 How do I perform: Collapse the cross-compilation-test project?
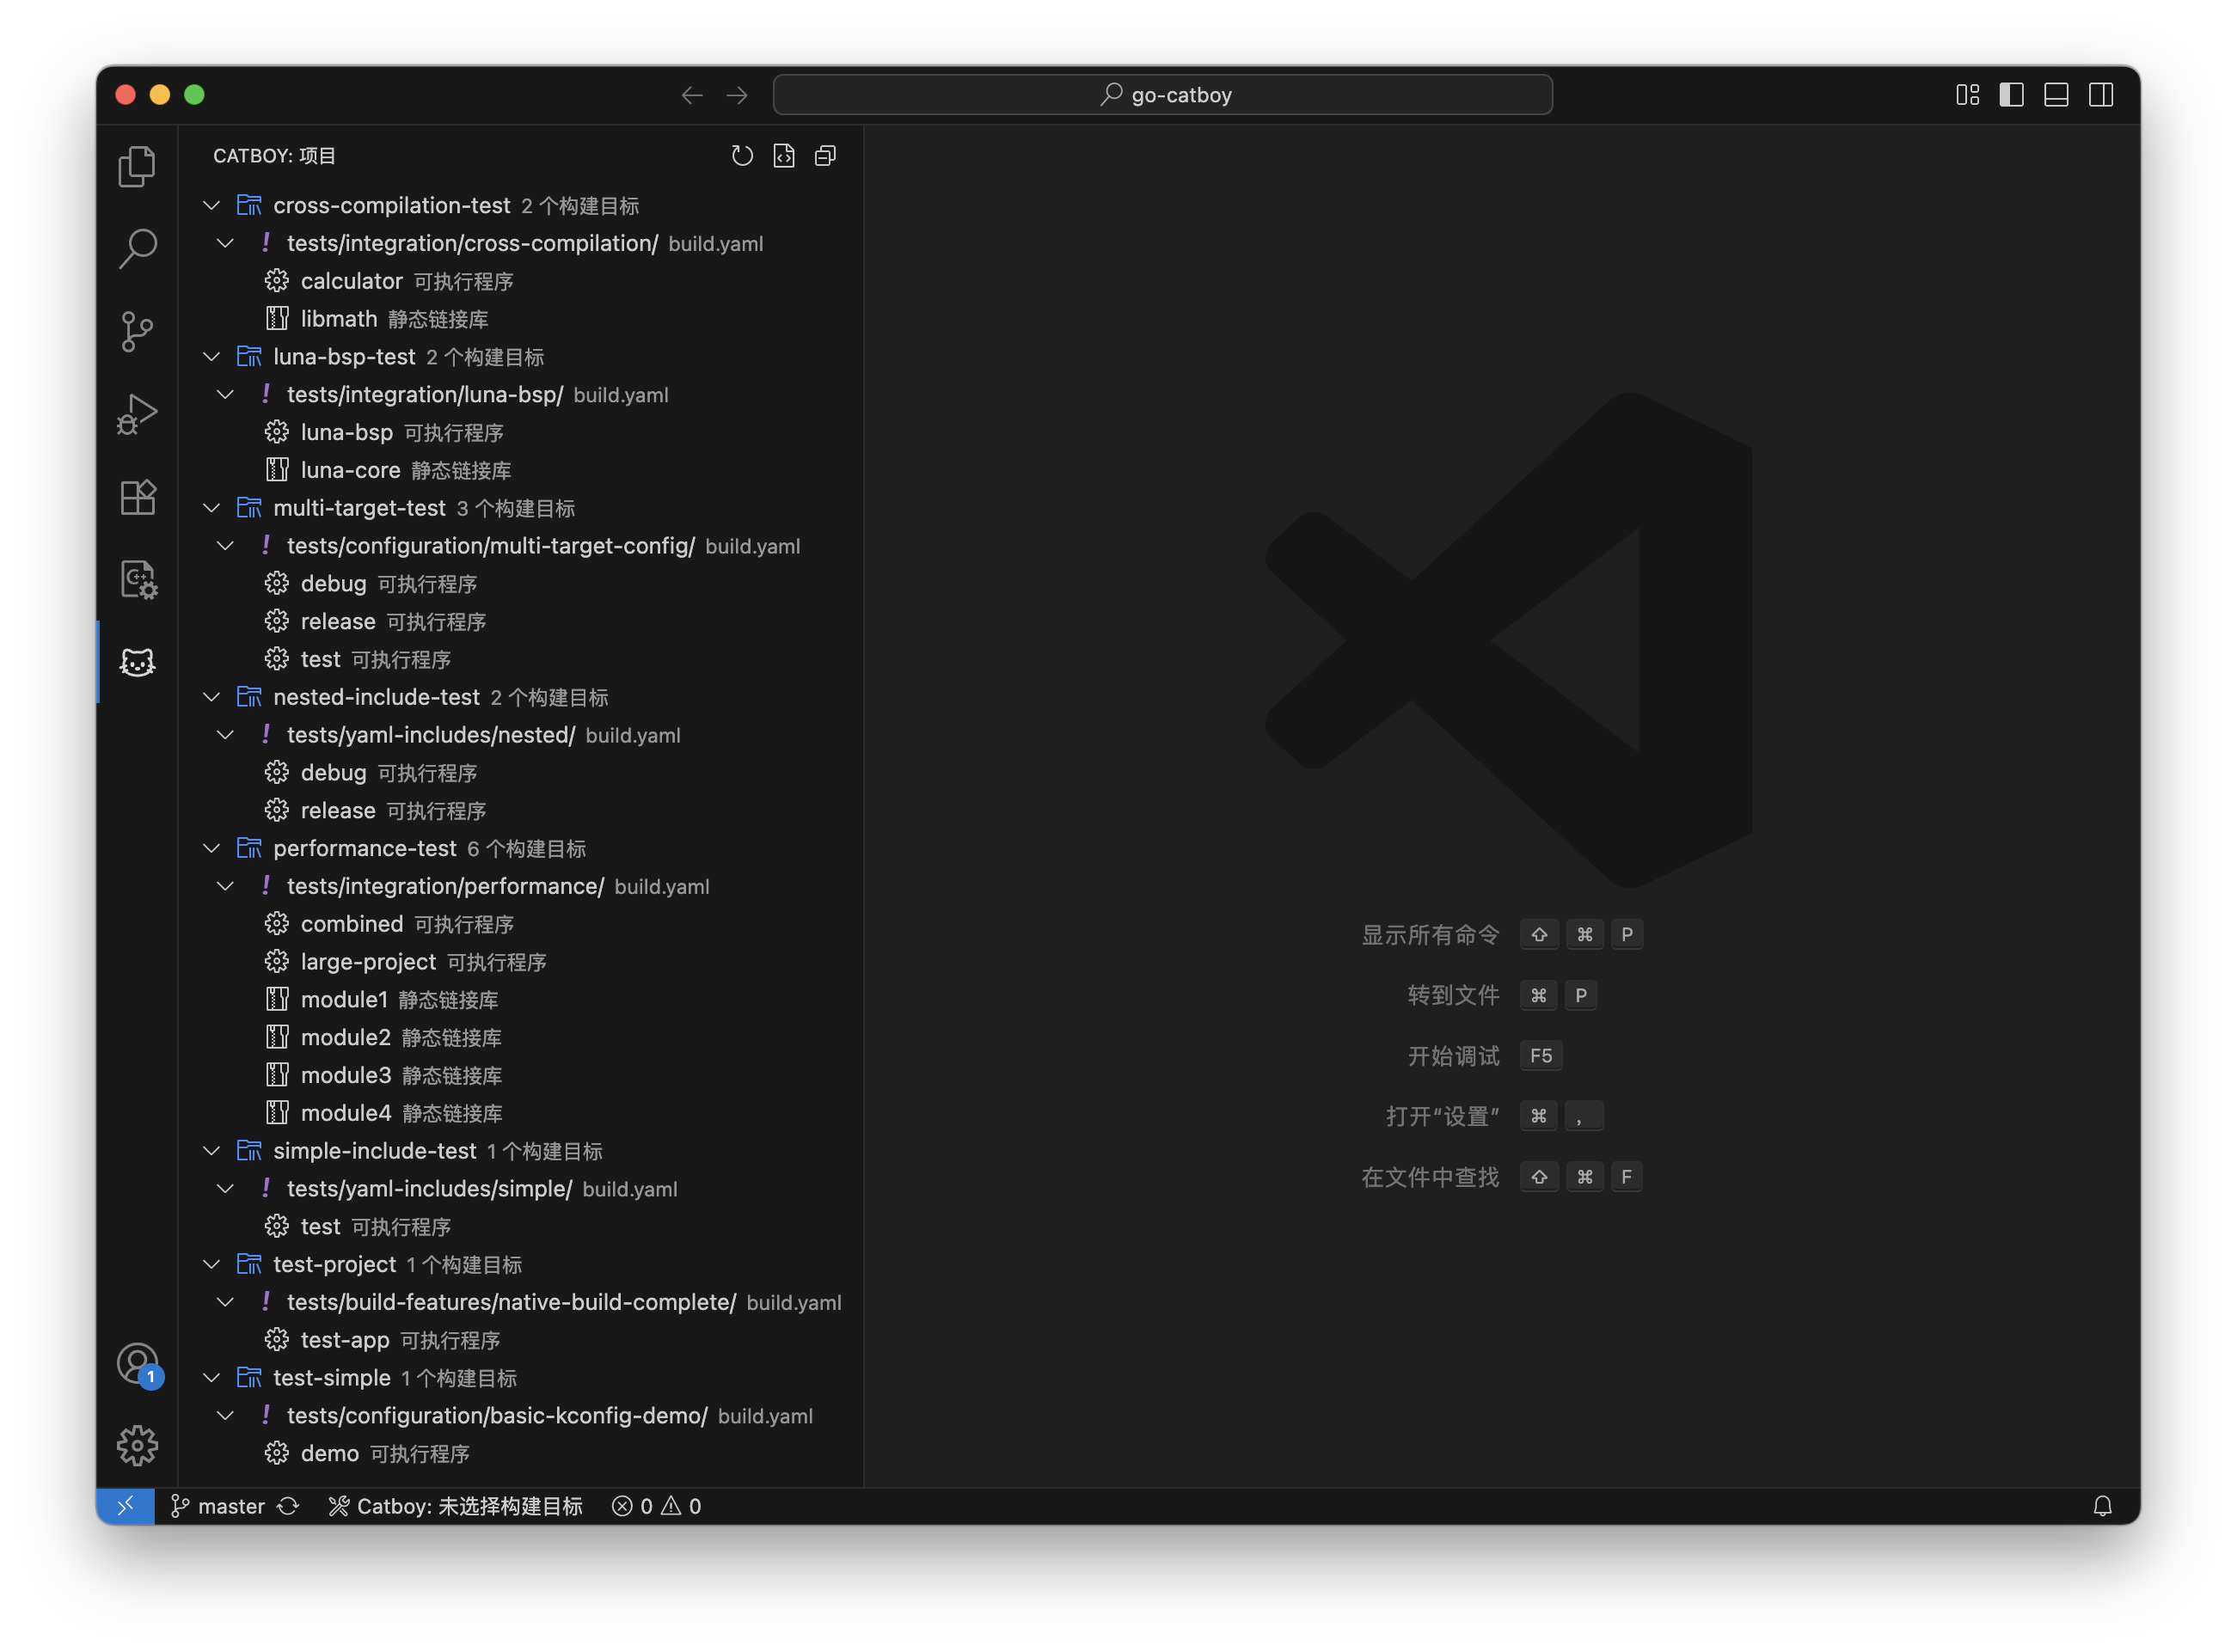click(211, 205)
